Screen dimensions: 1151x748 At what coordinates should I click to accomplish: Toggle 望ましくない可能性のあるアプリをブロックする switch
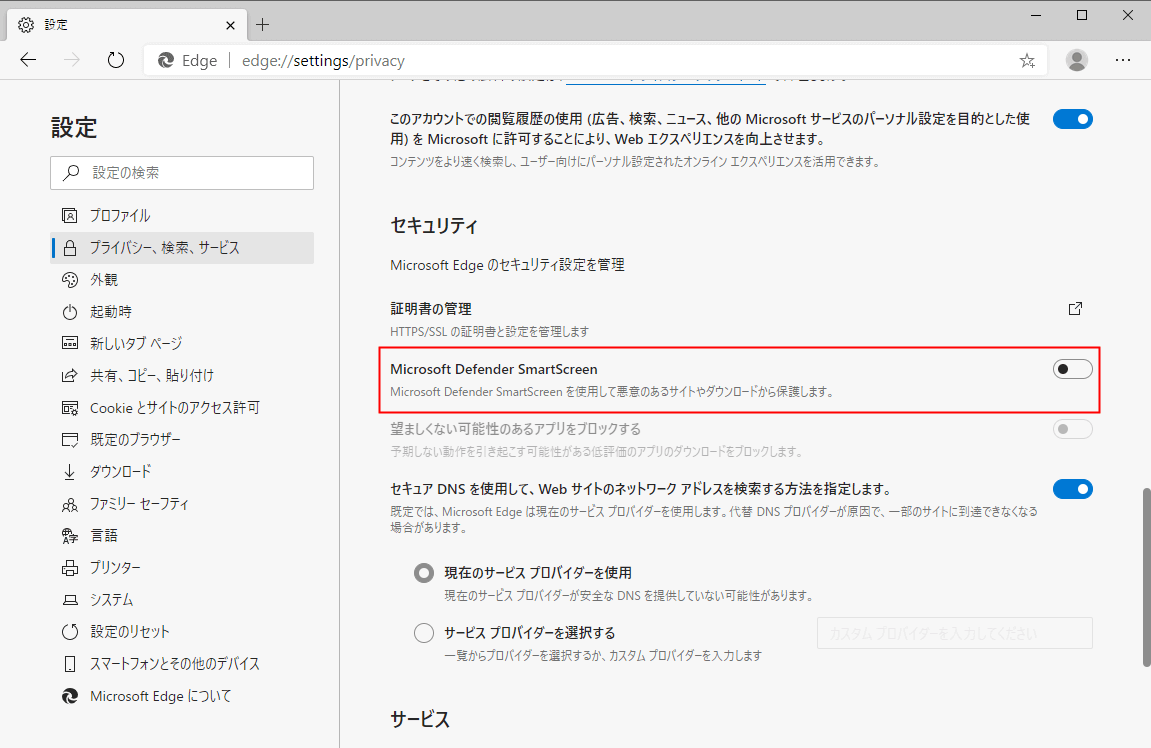(1072, 429)
